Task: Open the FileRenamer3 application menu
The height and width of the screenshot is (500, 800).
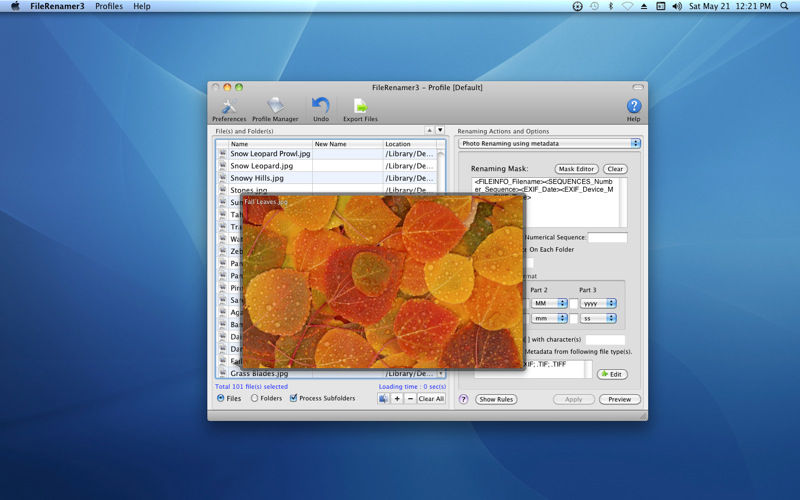Action: point(57,6)
